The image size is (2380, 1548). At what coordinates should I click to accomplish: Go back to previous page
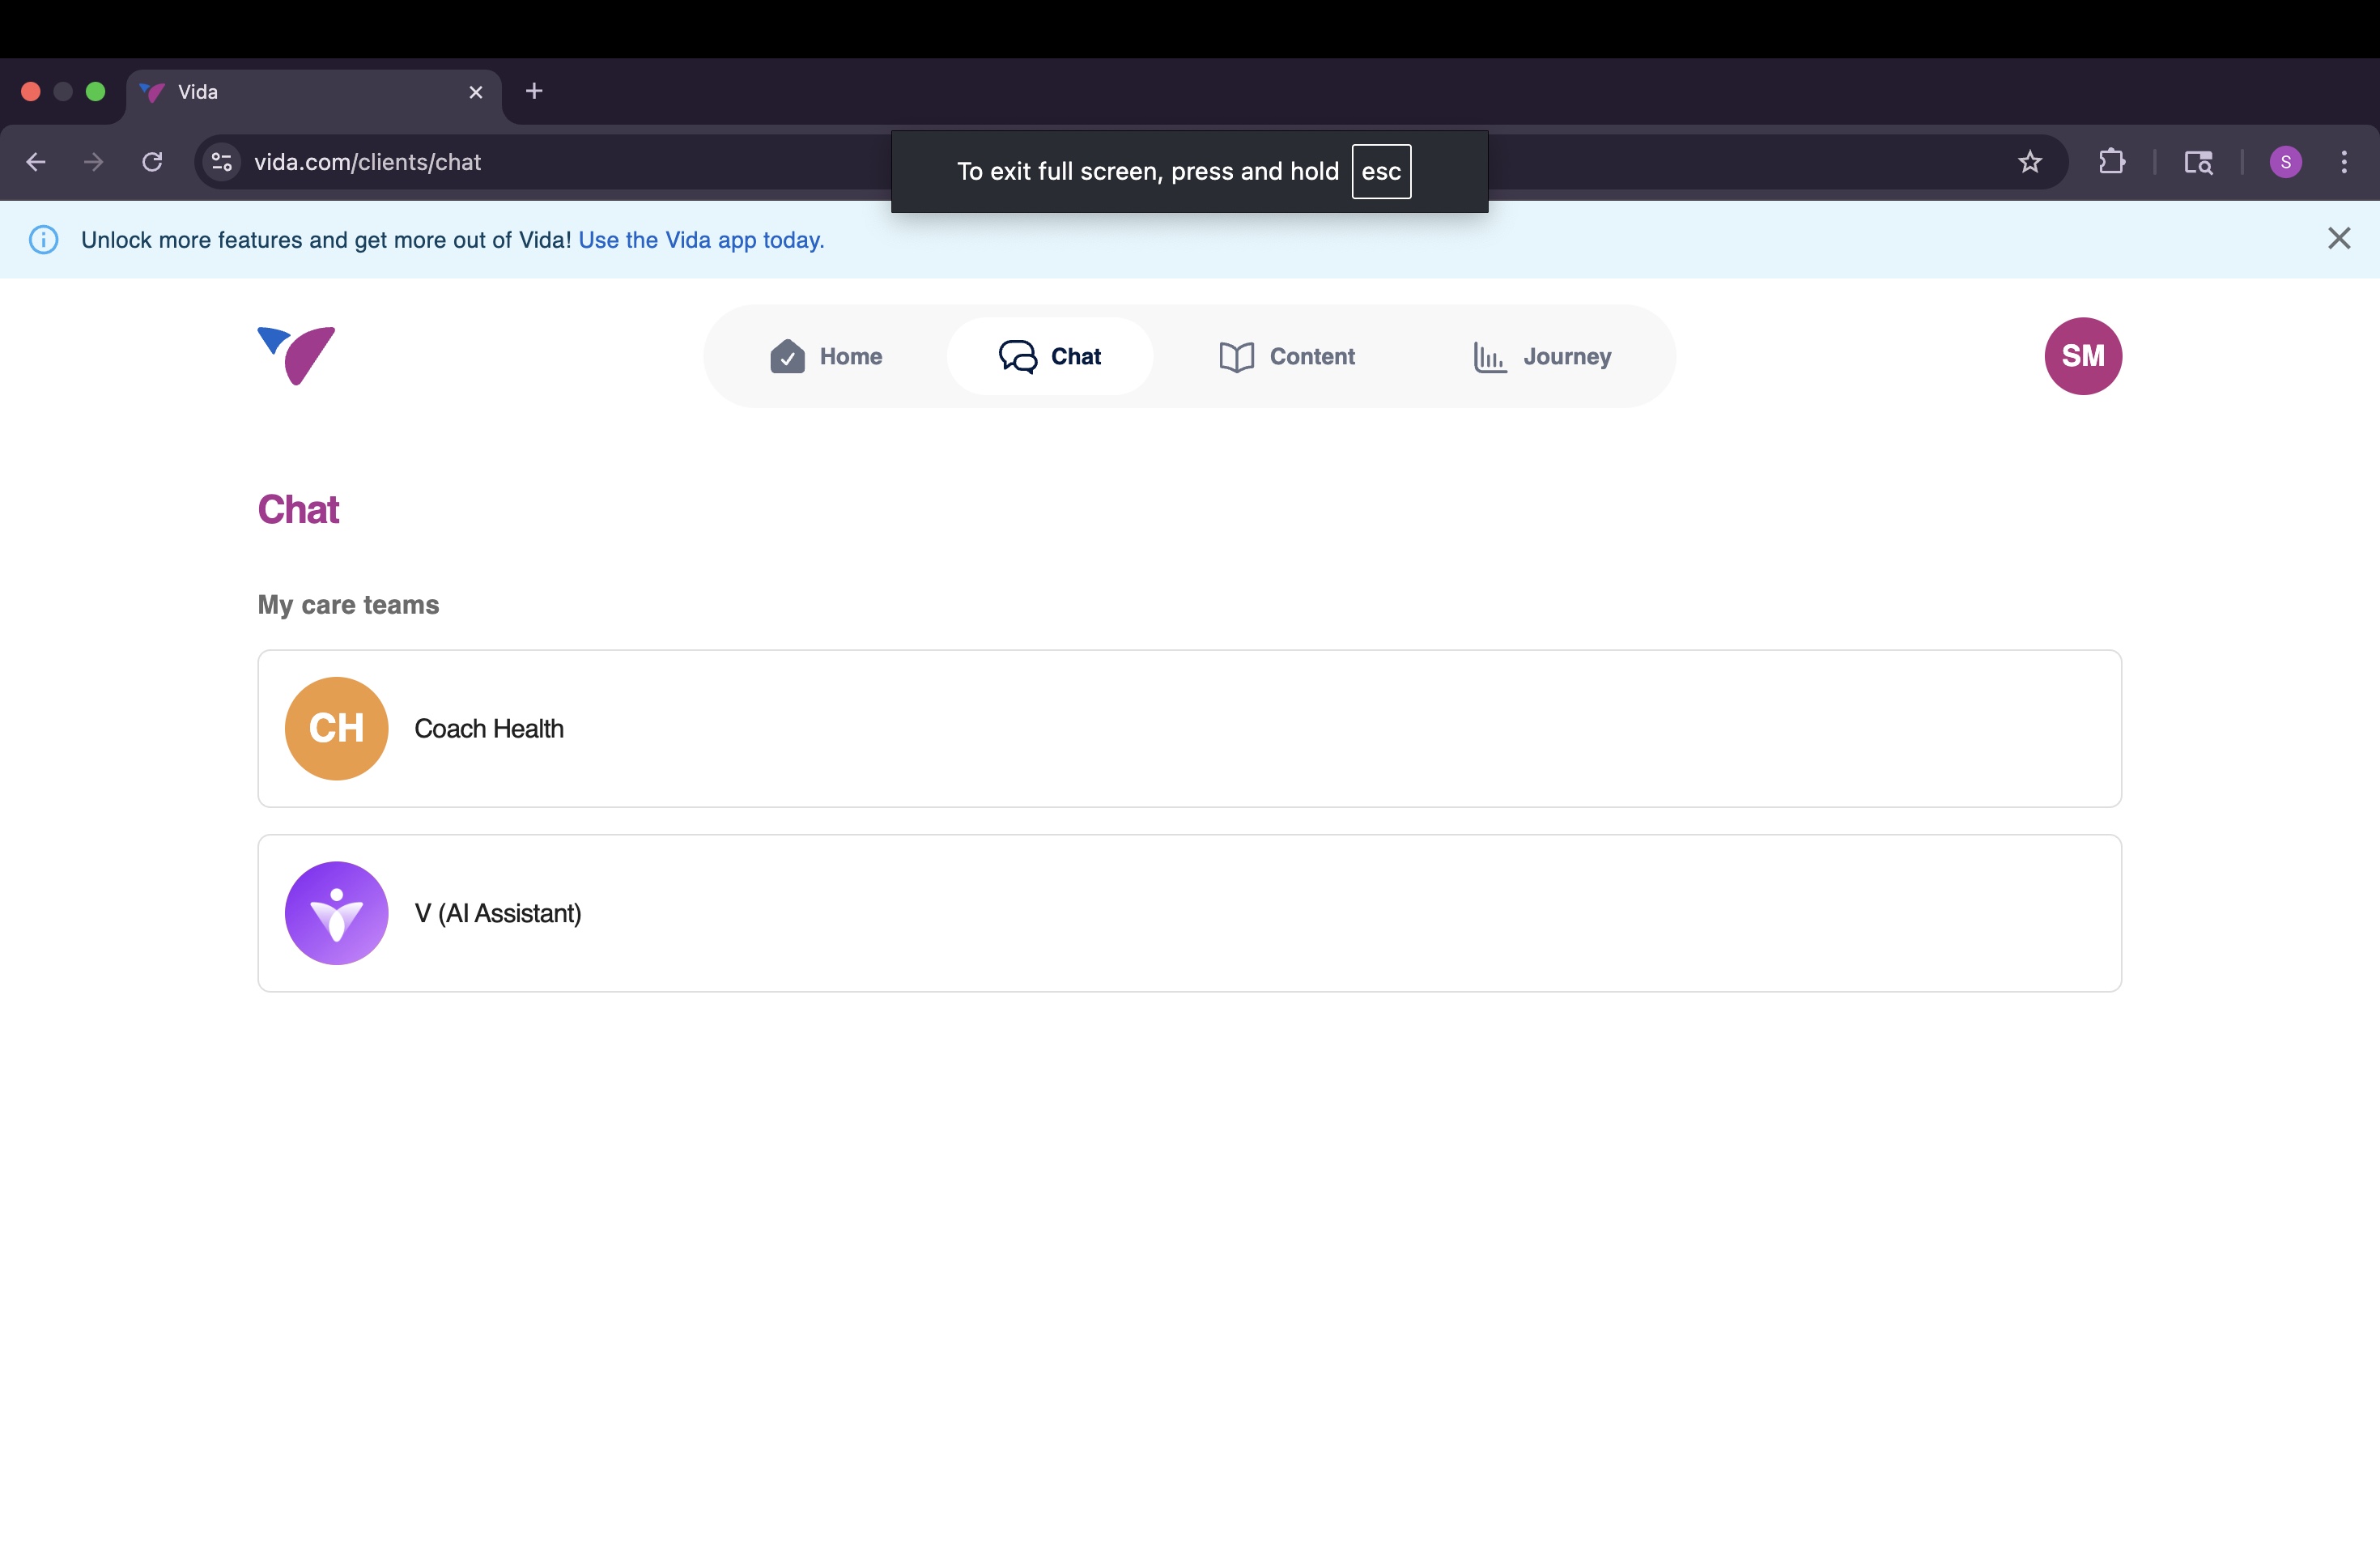36,162
